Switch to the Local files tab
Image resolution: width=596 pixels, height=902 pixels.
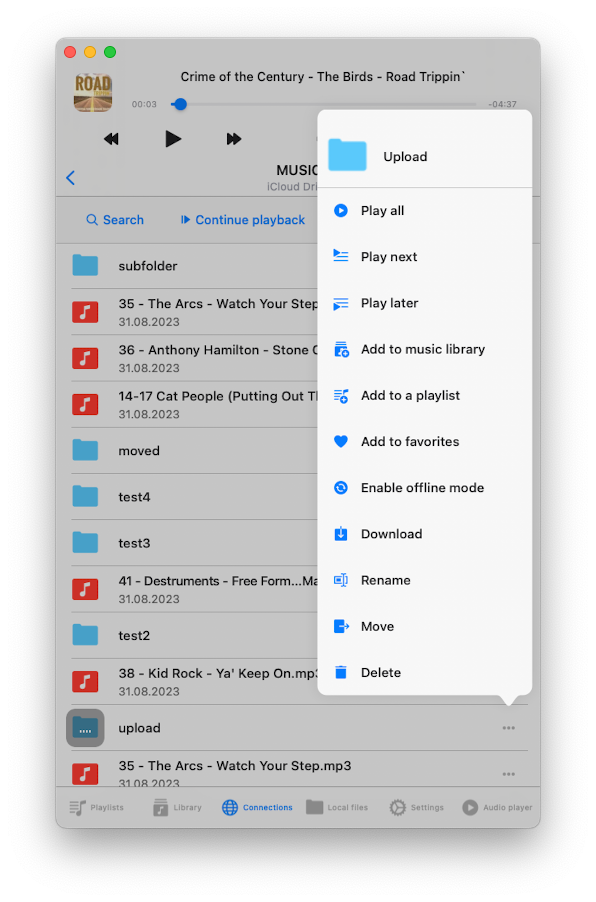(x=337, y=808)
